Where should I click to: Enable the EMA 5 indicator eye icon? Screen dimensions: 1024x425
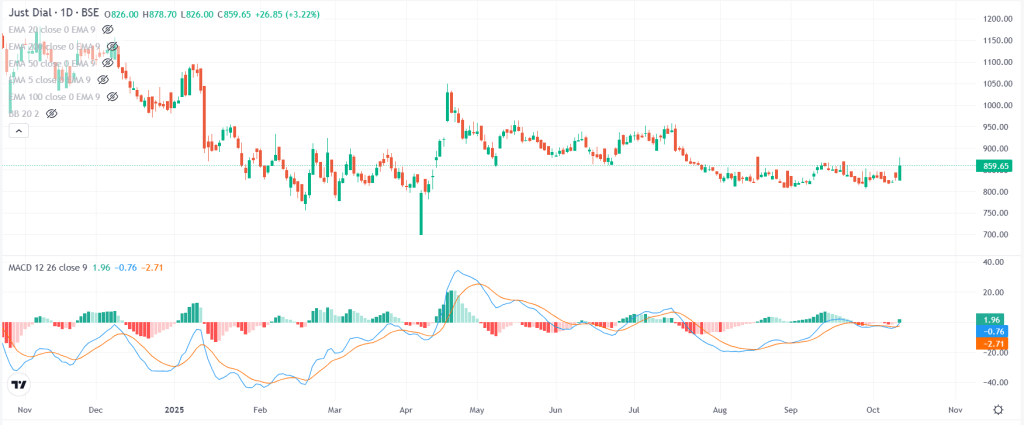(x=103, y=80)
